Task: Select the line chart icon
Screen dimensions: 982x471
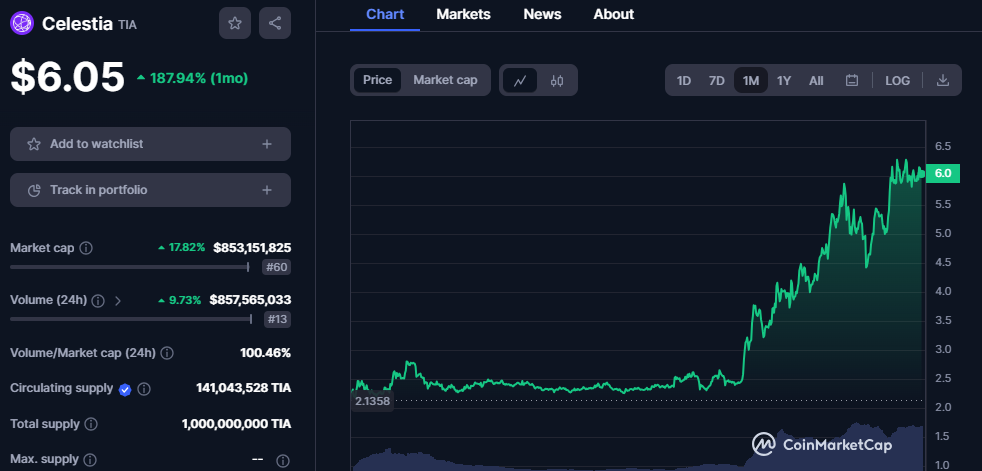Action: pos(520,80)
